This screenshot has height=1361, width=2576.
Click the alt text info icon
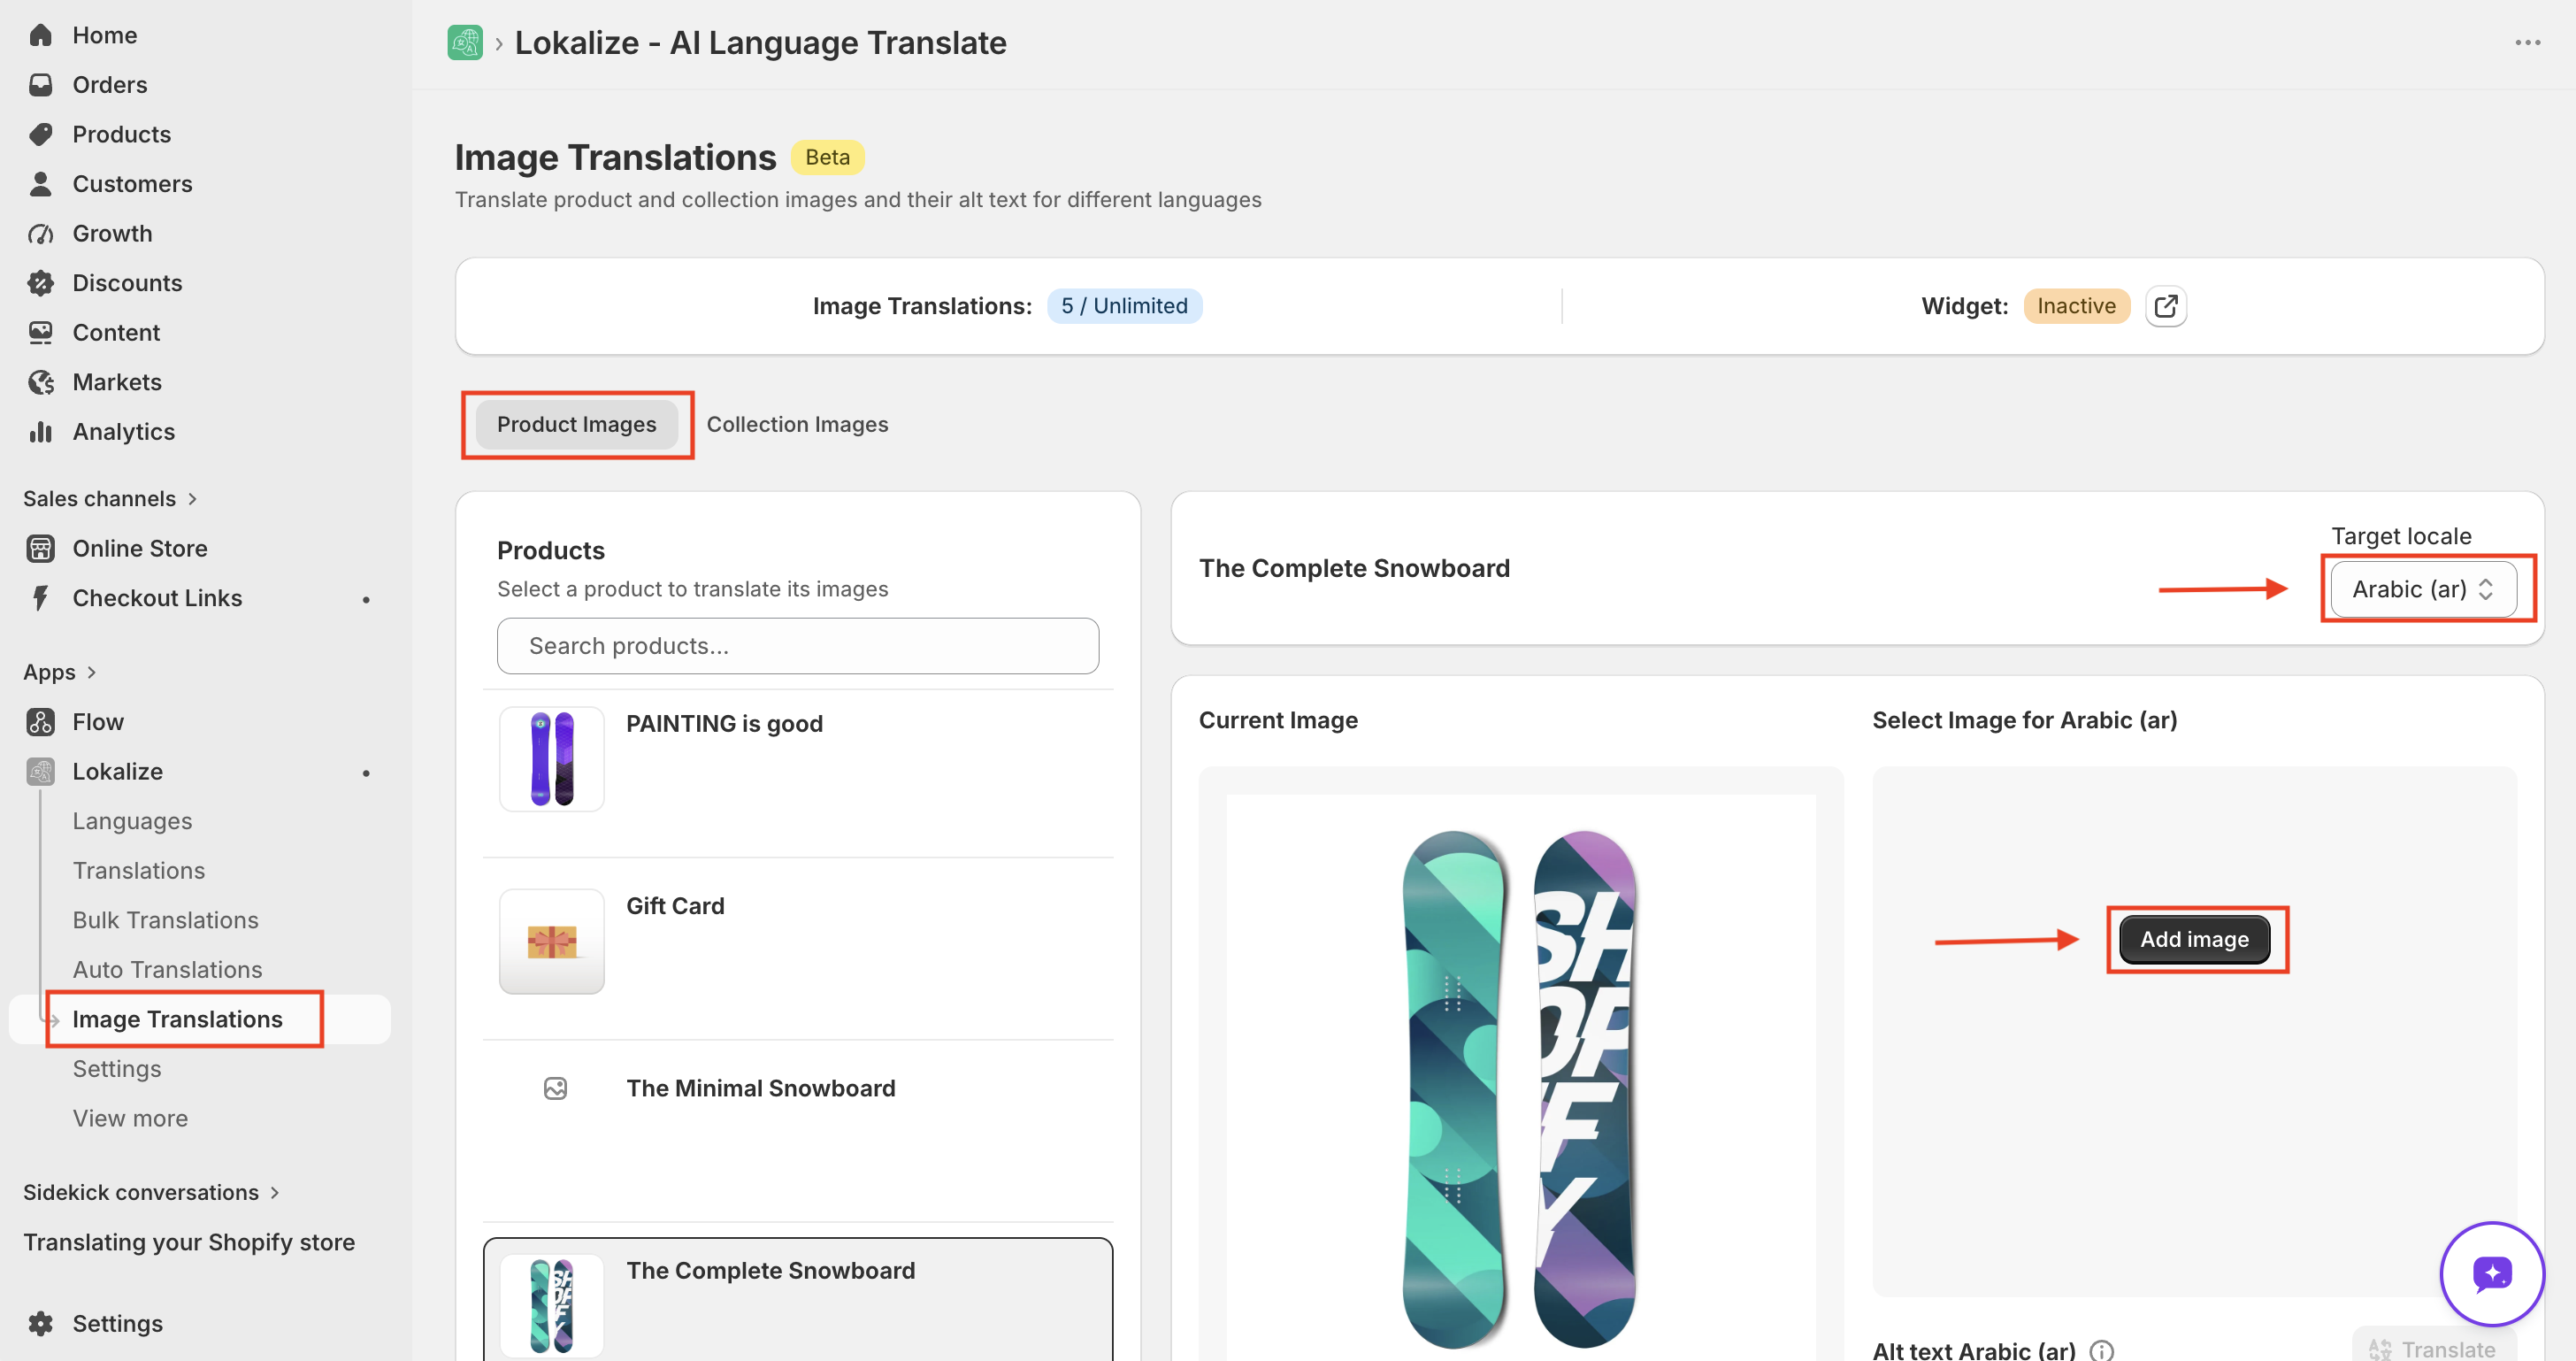pyautogui.click(x=2101, y=1350)
